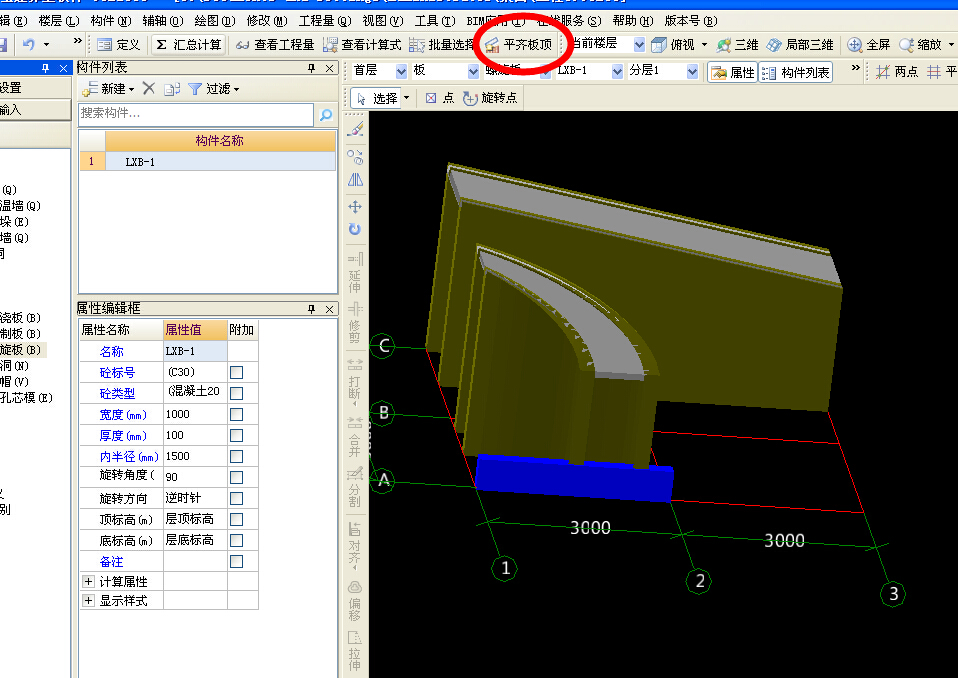Image resolution: width=958 pixels, height=678 pixels.
Task: Tick the 顶标高(m) 附加 checkbox
Action: 236,519
